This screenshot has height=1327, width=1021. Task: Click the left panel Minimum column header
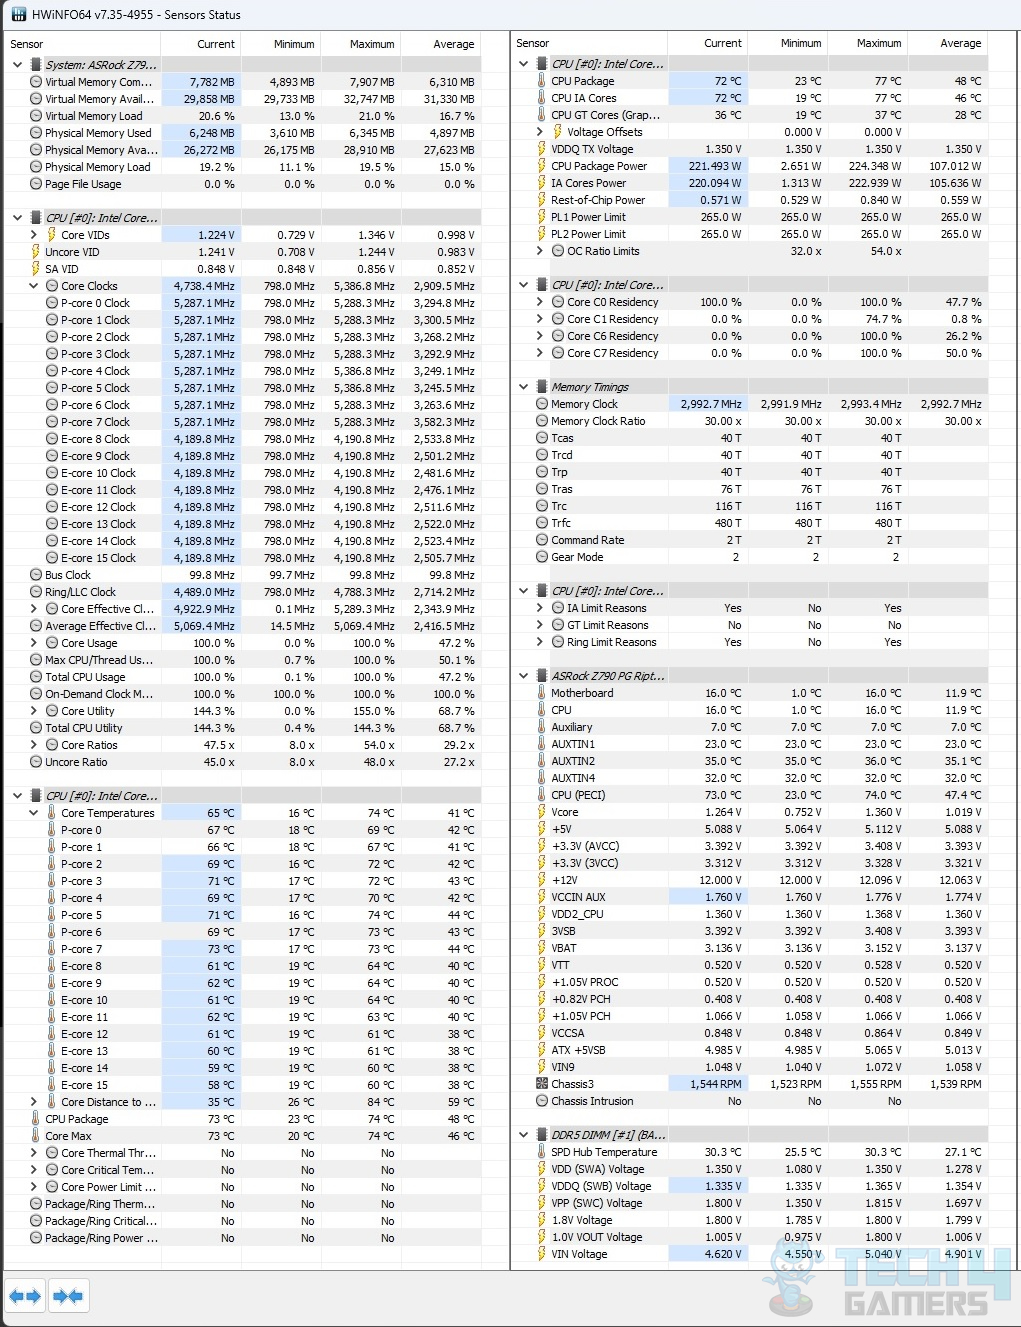click(x=280, y=44)
